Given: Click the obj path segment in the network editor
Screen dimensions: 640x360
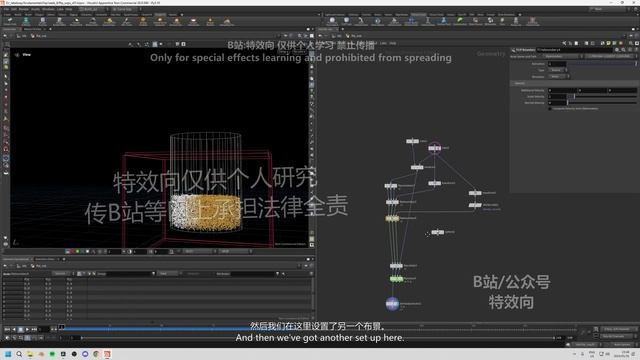Looking at the screenshot, I should [x=337, y=36].
